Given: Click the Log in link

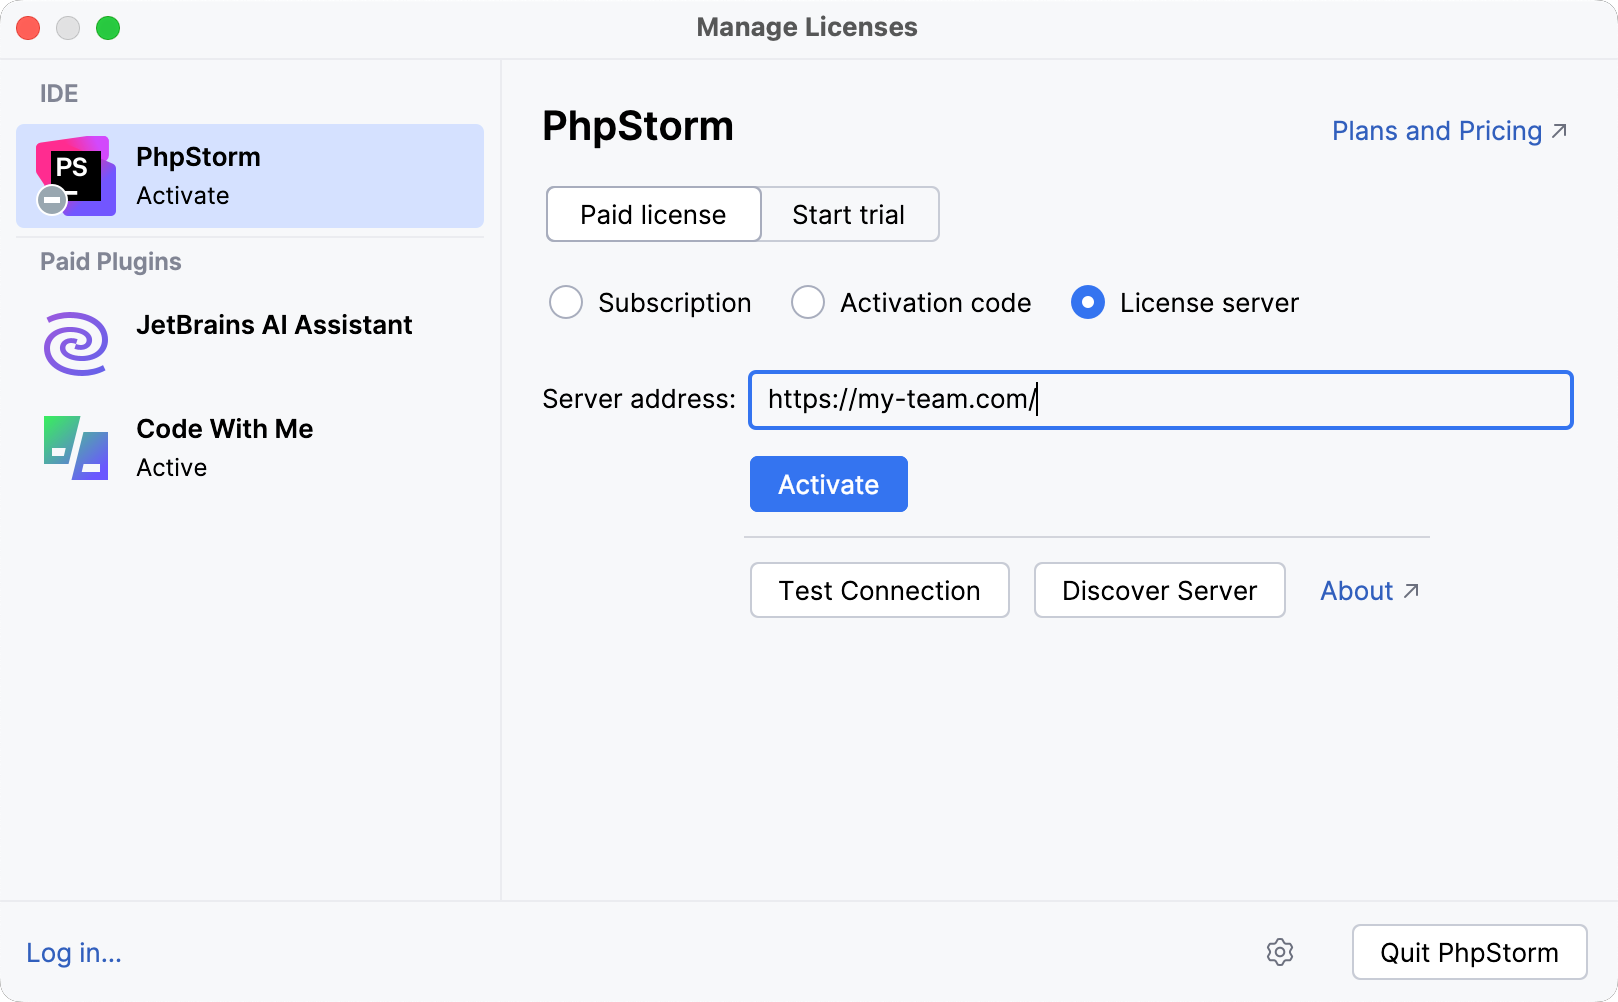Looking at the screenshot, I should tap(72, 952).
